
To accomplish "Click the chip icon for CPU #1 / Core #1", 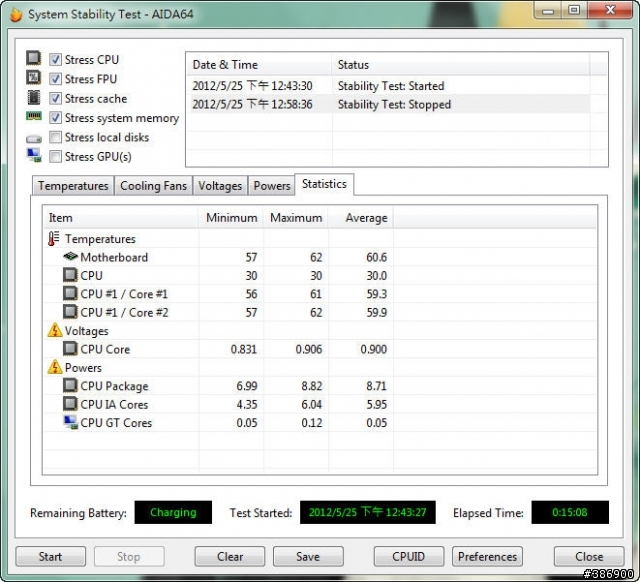I will [70, 293].
